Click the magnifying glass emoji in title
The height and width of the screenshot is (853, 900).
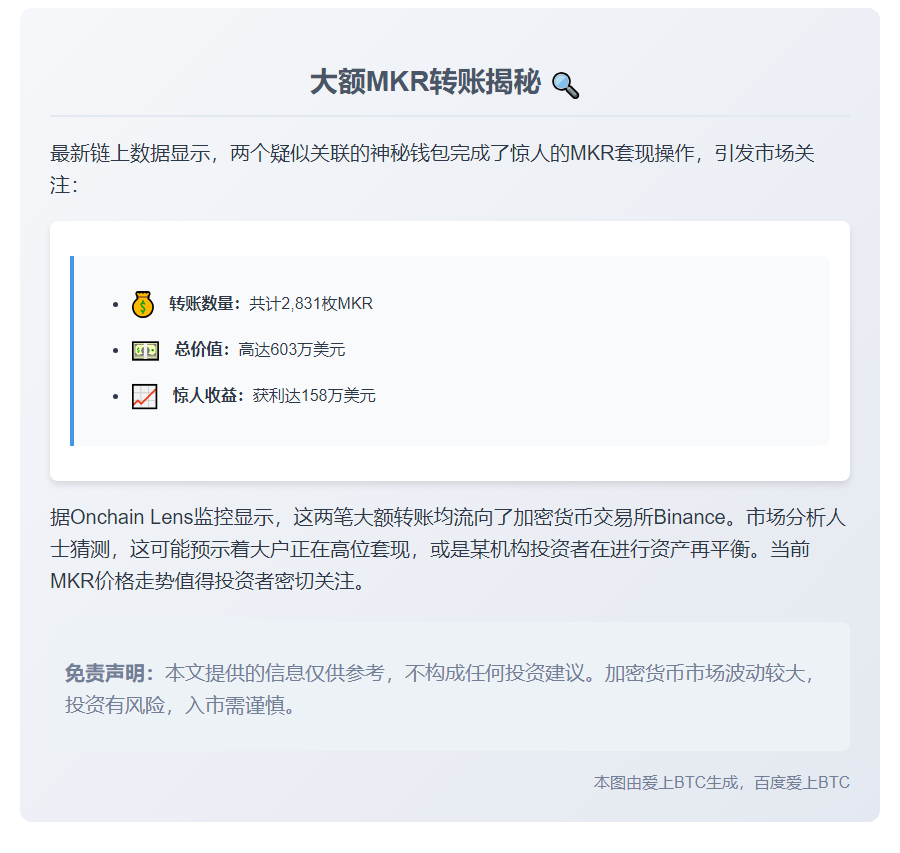click(565, 85)
